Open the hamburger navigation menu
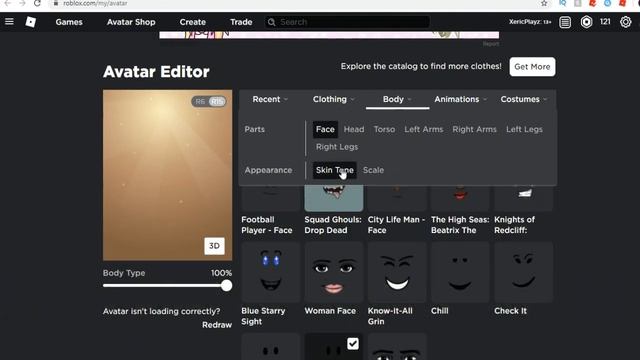 point(9,22)
